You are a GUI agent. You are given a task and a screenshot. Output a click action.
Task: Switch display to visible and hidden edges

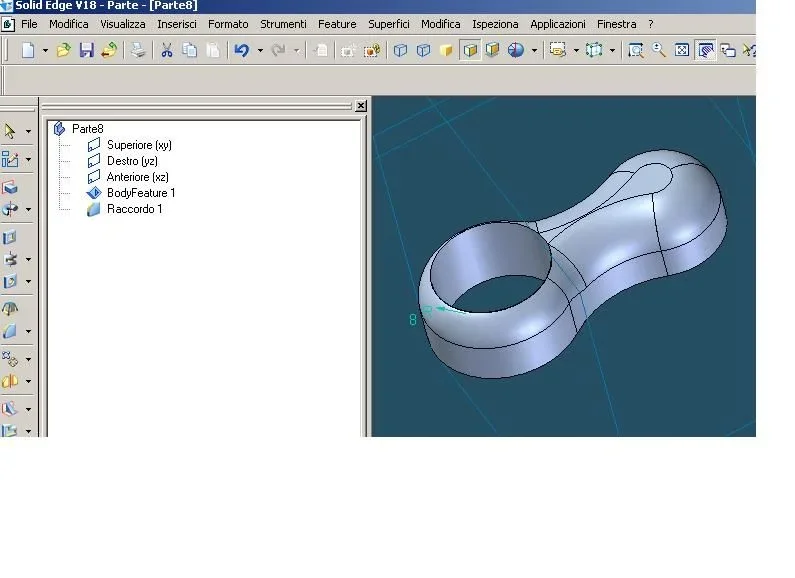(x=400, y=50)
